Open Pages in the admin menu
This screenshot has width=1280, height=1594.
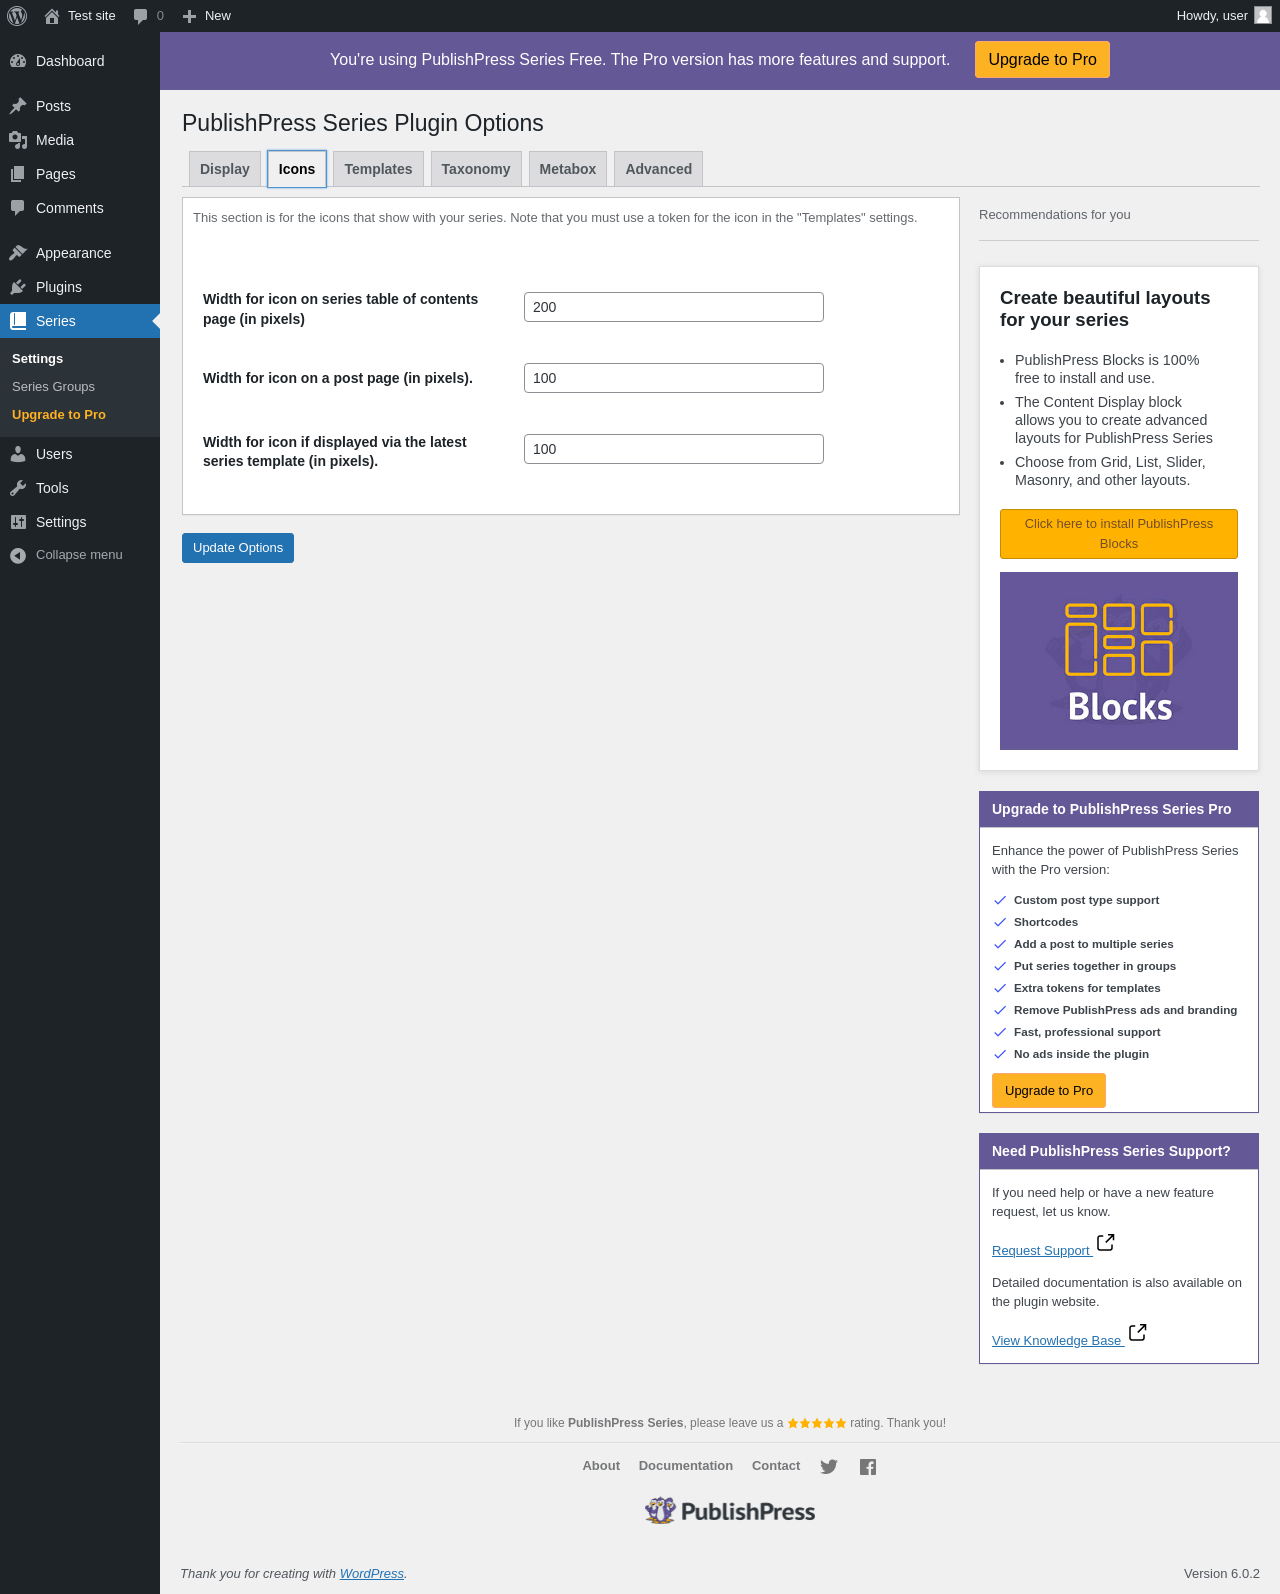(x=80, y=174)
